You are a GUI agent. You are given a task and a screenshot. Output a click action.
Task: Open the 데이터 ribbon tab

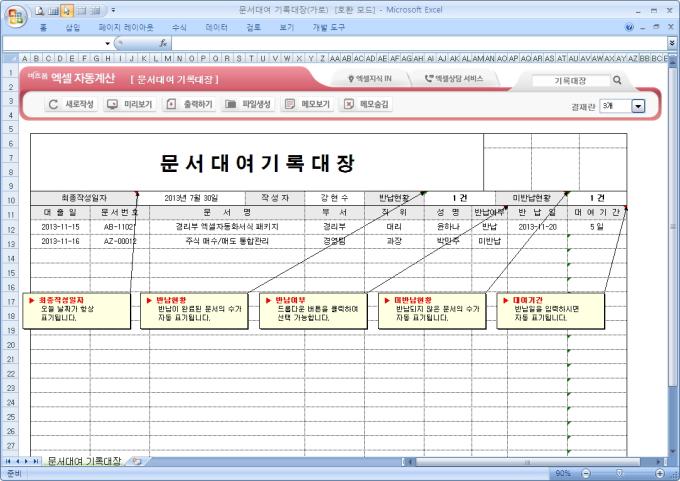(x=216, y=28)
